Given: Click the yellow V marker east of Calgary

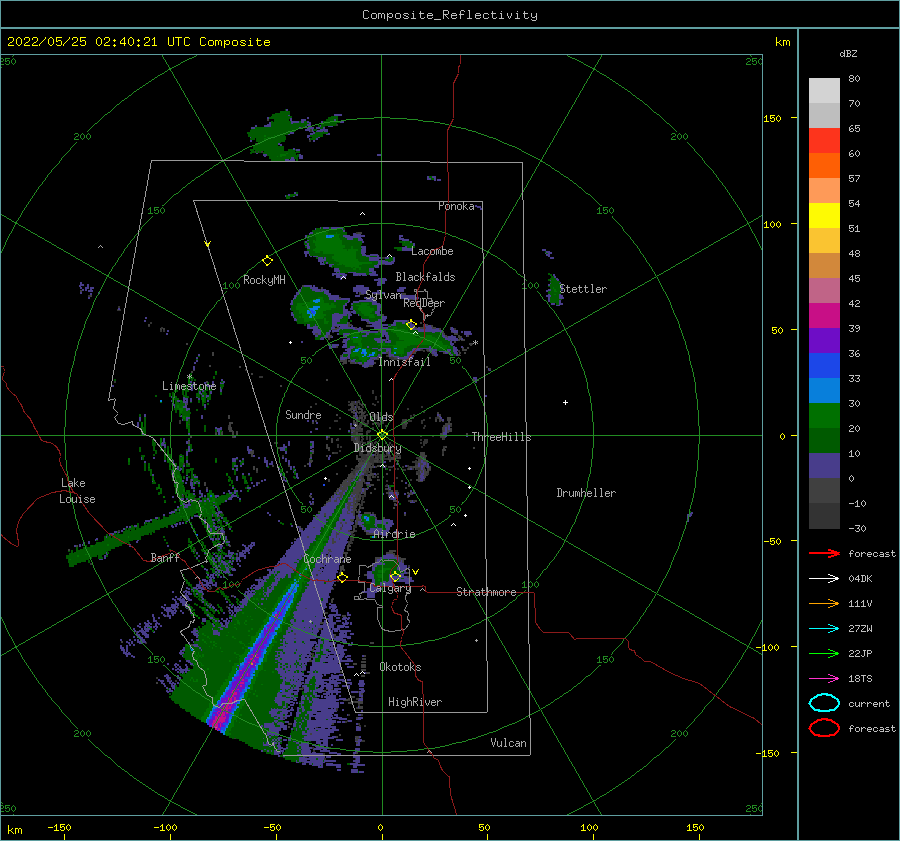Looking at the screenshot, I should pyautogui.click(x=415, y=572).
